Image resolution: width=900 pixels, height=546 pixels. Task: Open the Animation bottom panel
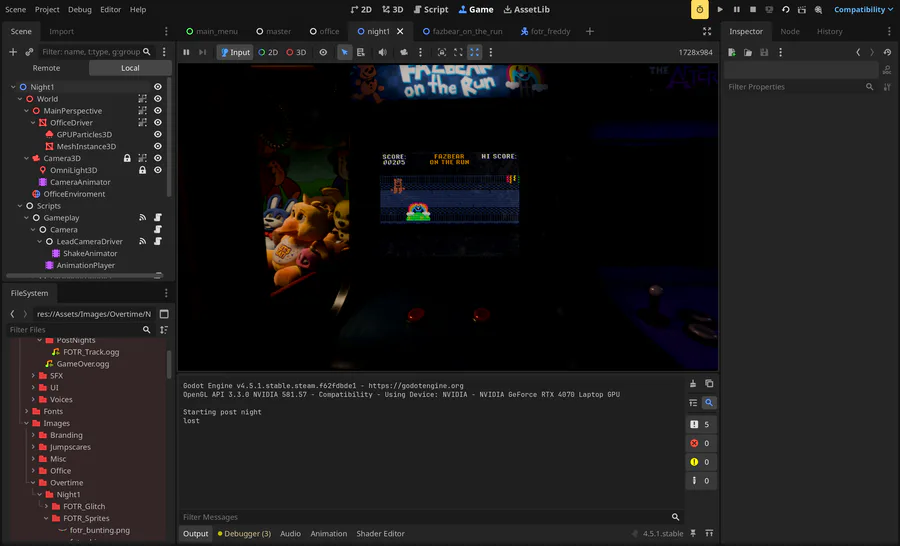click(x=329, y=533)
